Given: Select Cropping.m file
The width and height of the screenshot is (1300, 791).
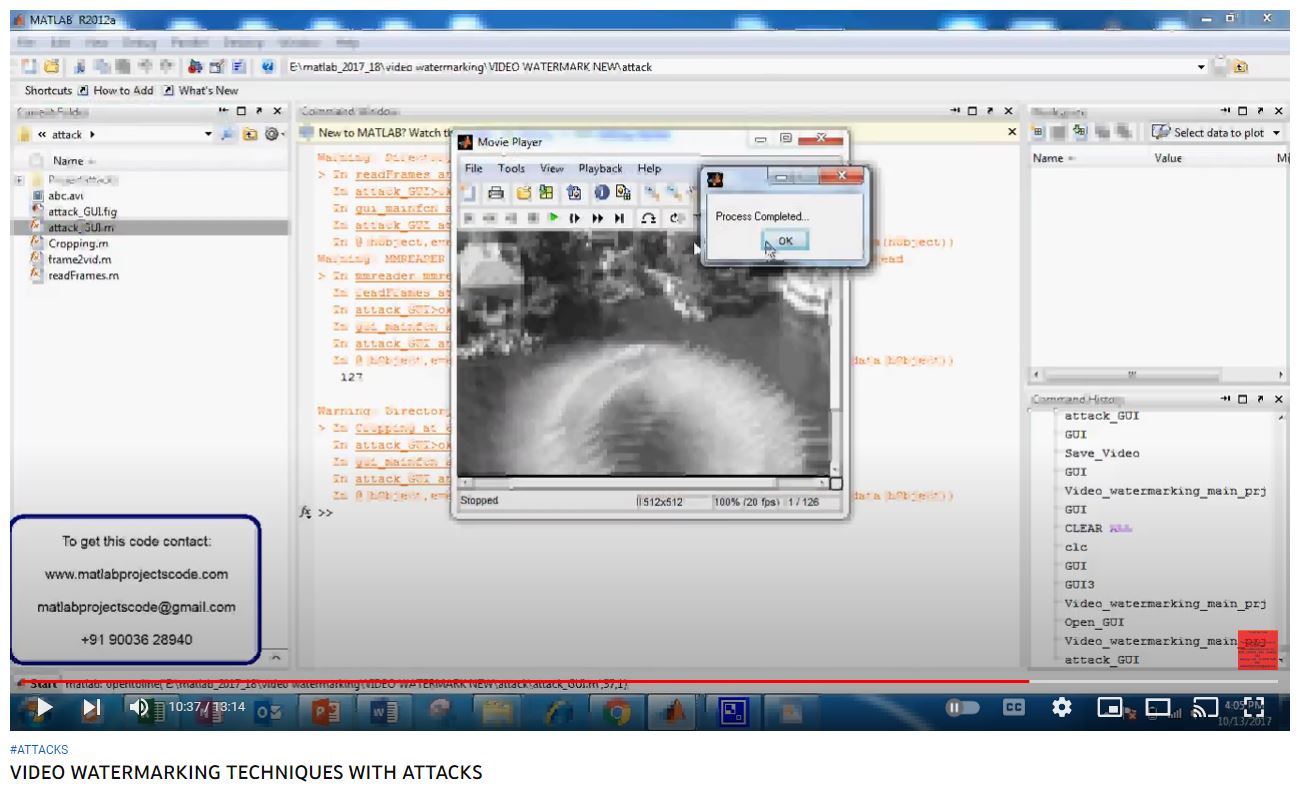Looking at the screenshot, I should tap(78, 243).
